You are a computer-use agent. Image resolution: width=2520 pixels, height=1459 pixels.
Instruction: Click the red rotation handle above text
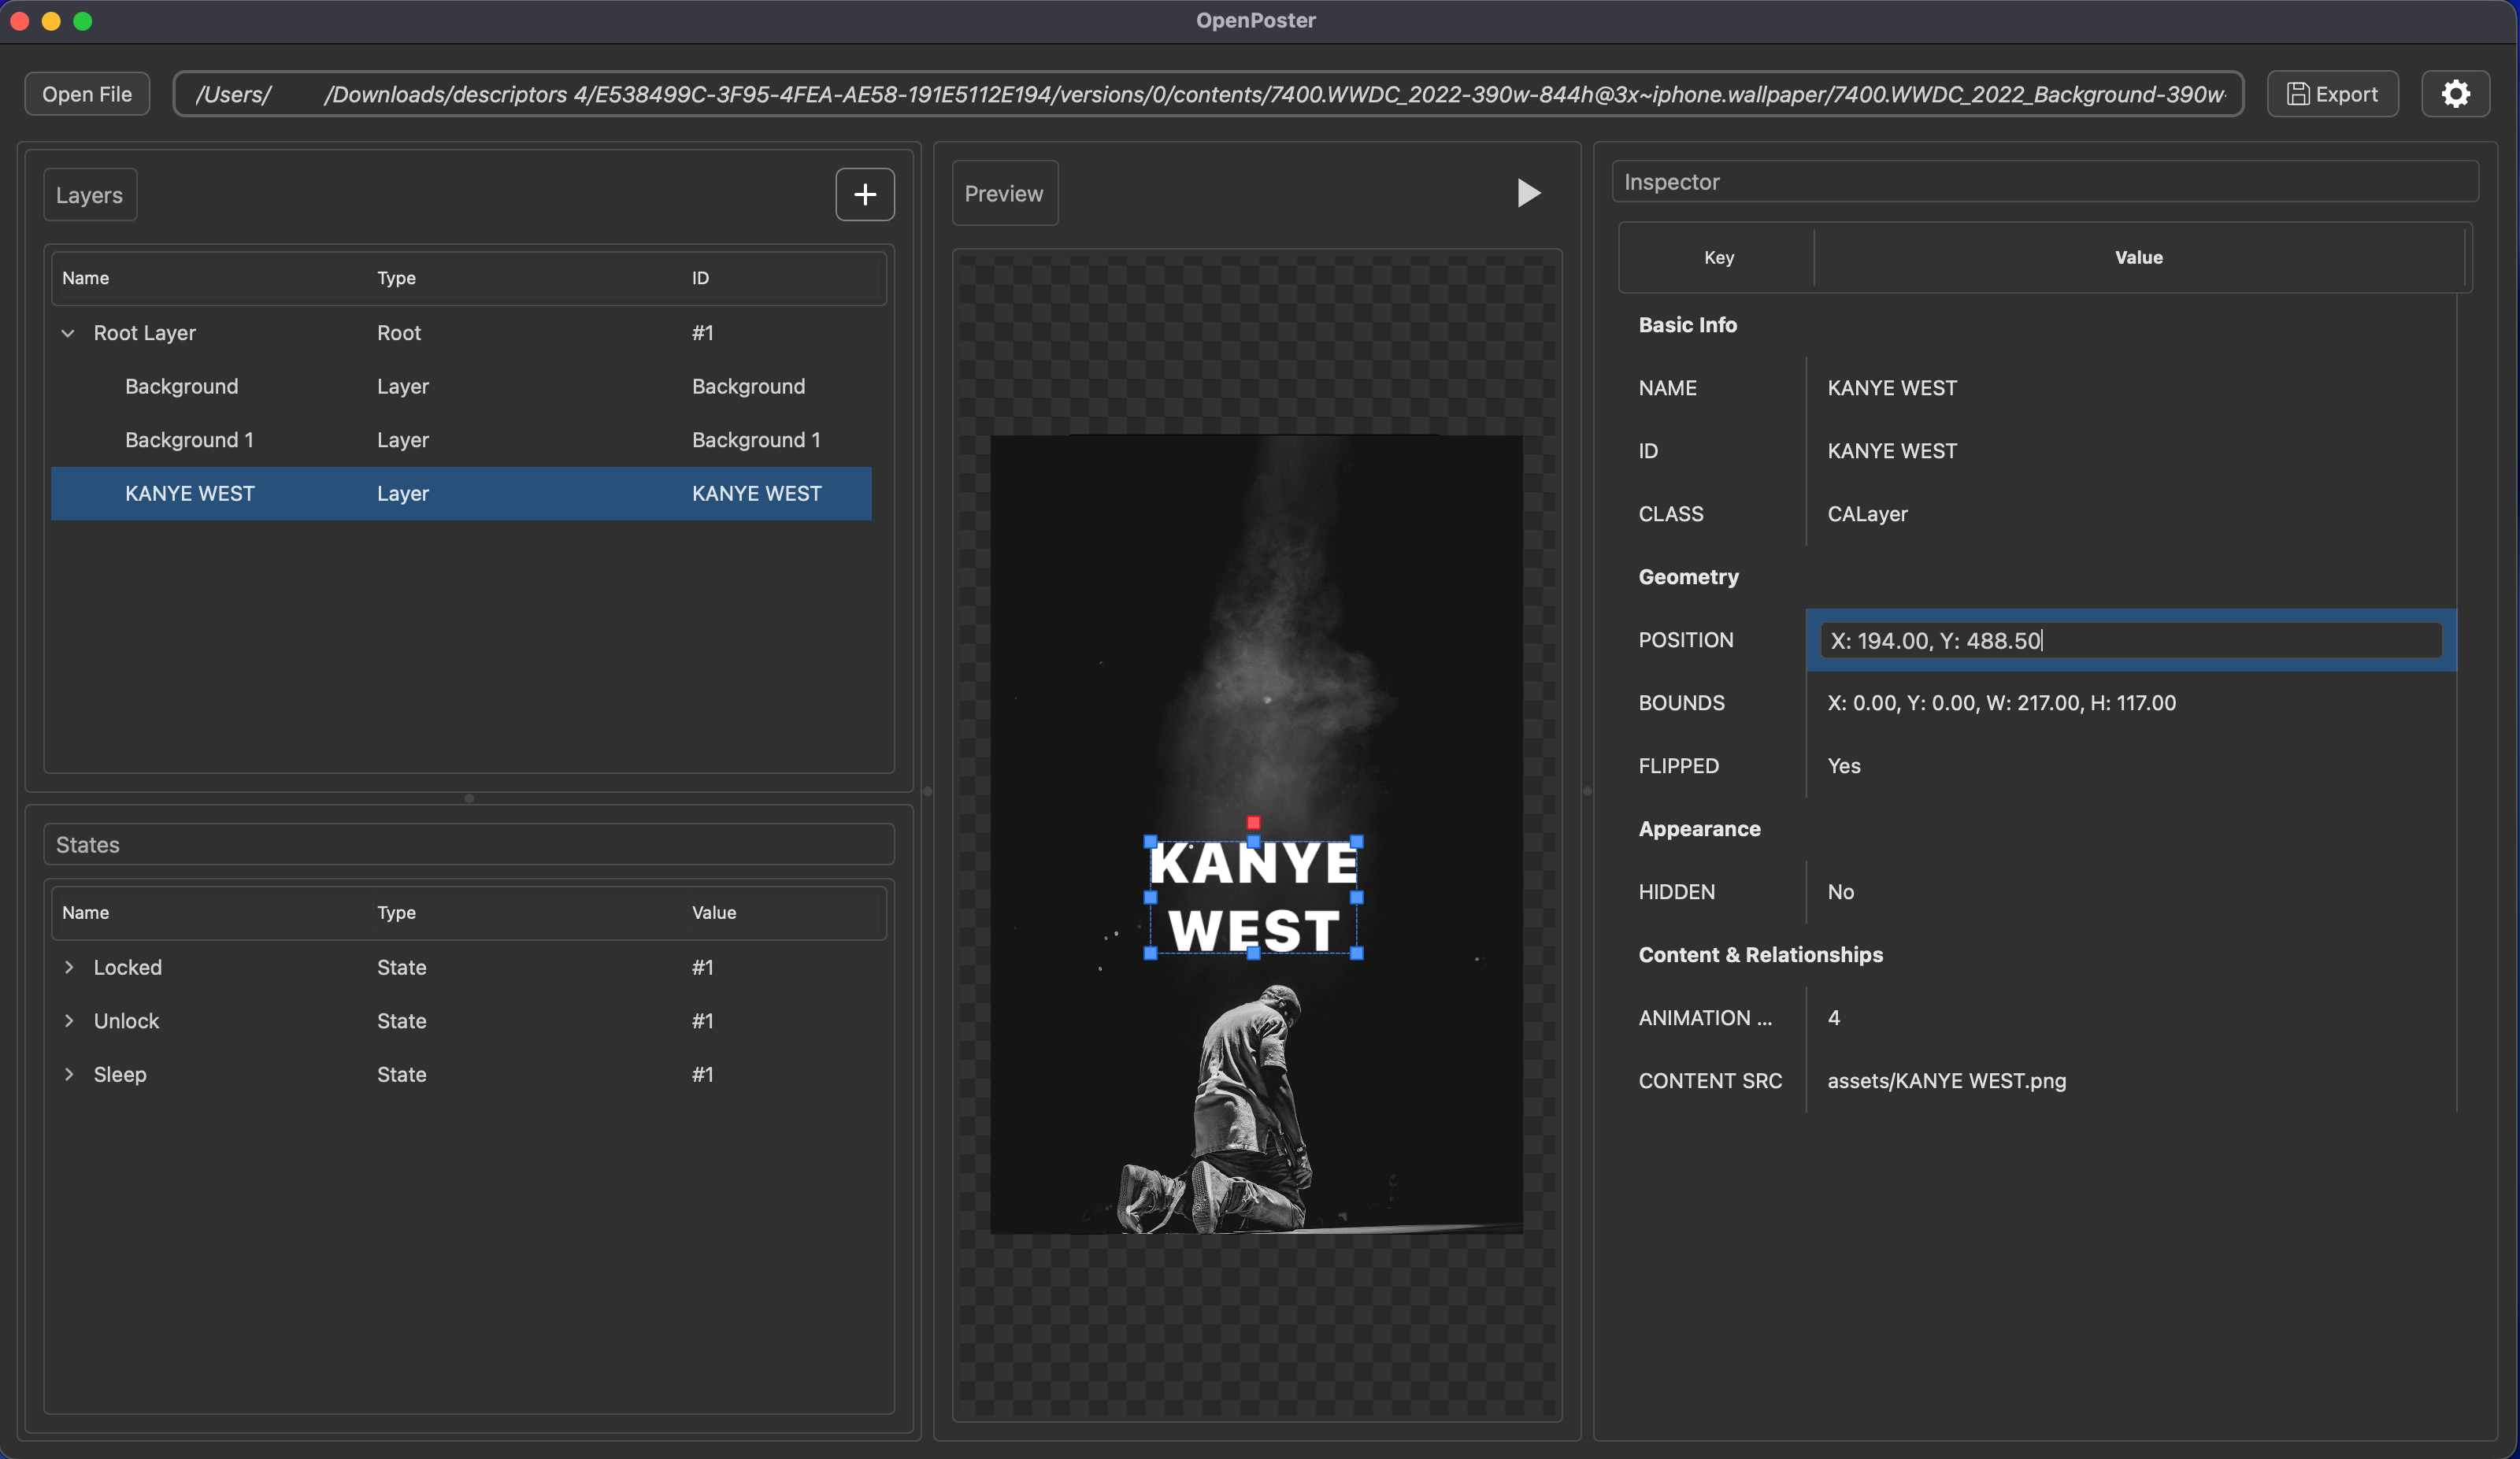1253,822
